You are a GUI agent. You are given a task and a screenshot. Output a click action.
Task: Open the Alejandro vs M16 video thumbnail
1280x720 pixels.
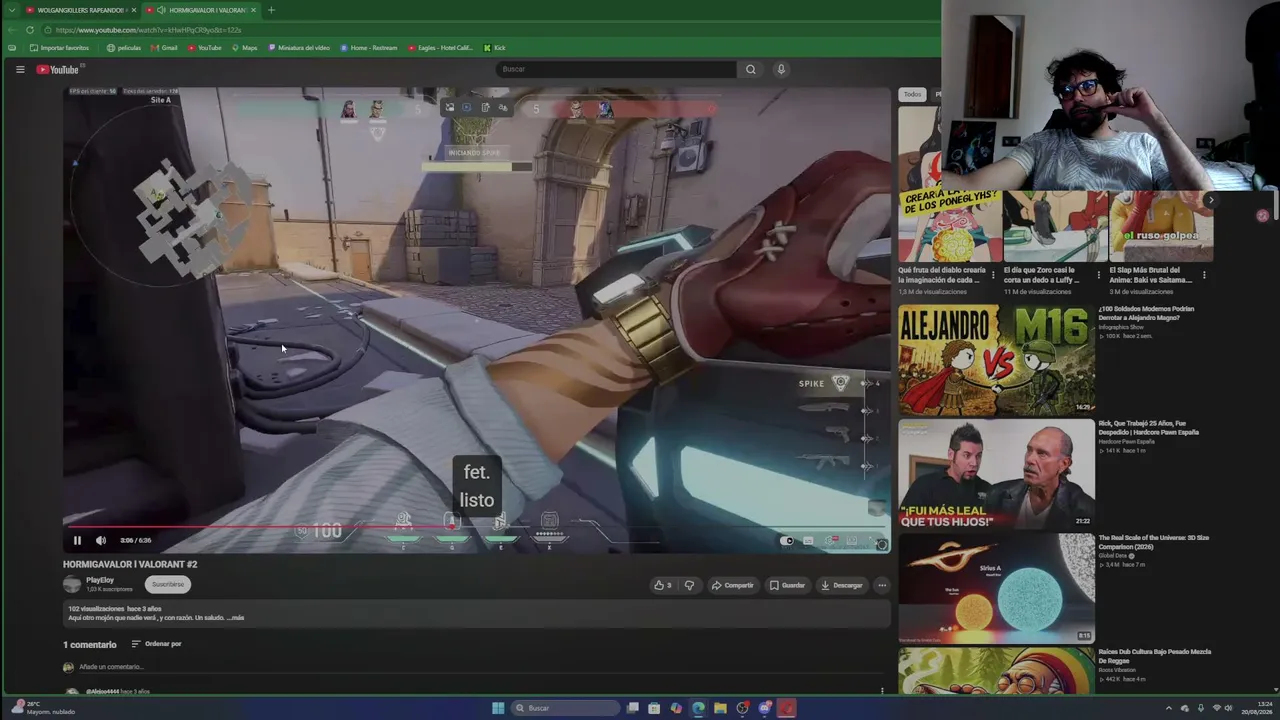996,359
